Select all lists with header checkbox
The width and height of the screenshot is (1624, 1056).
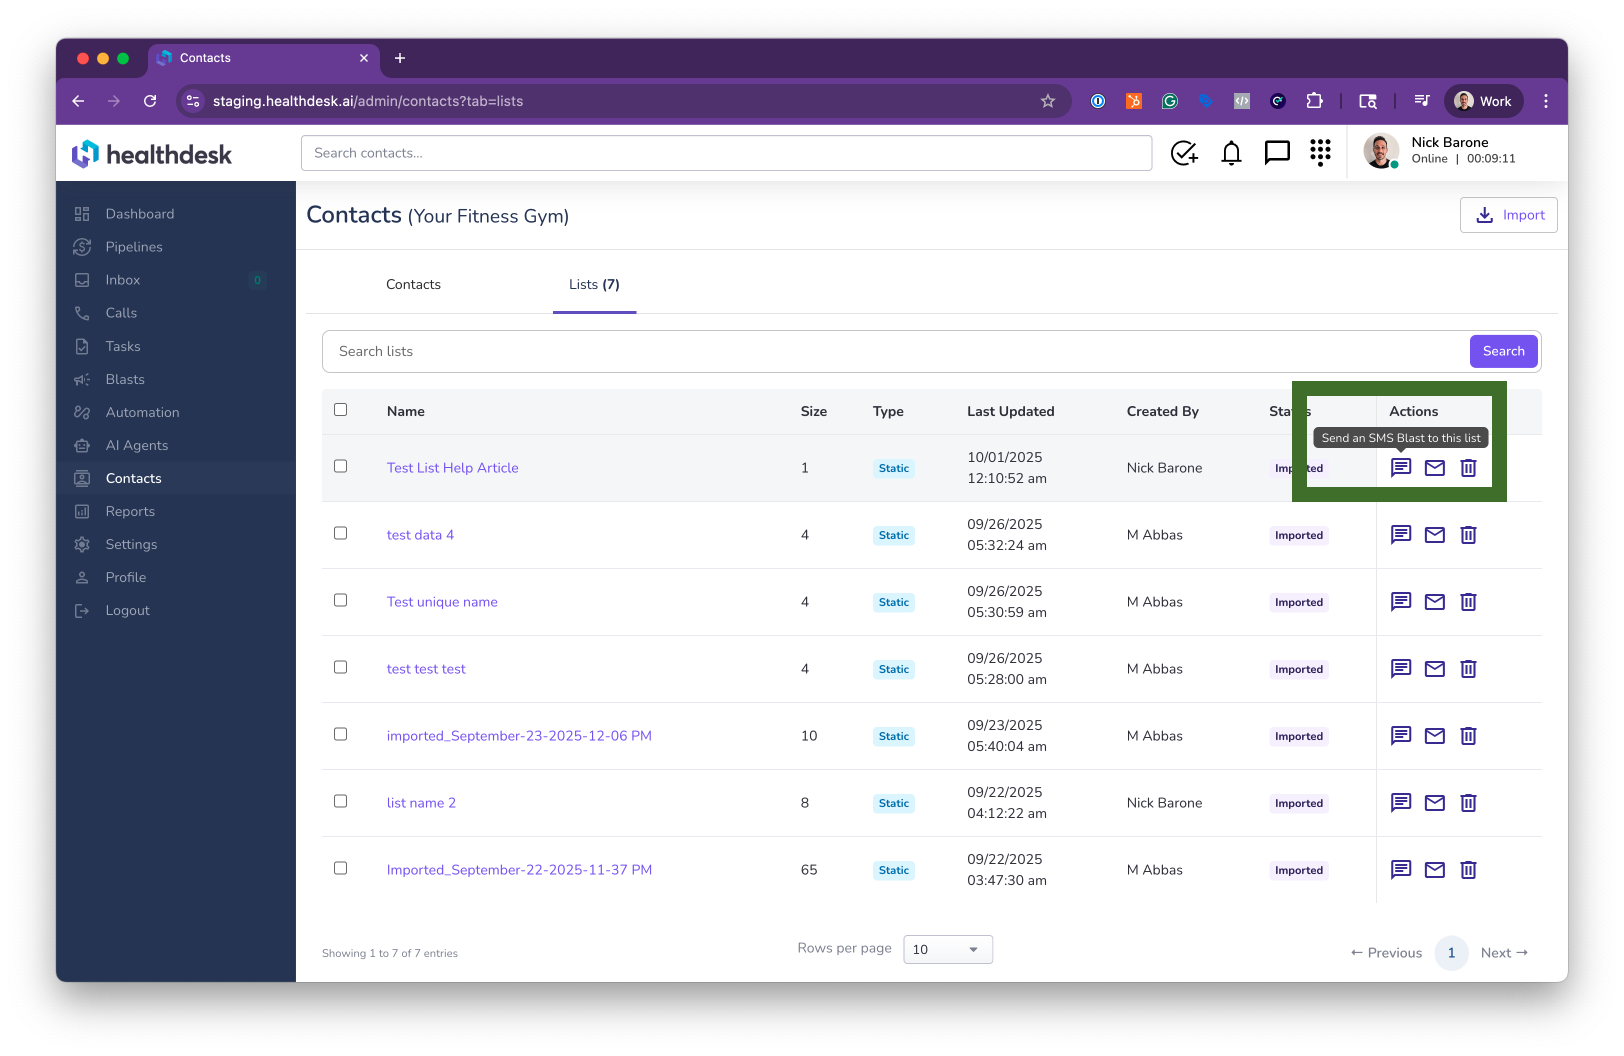pos(341,410)
